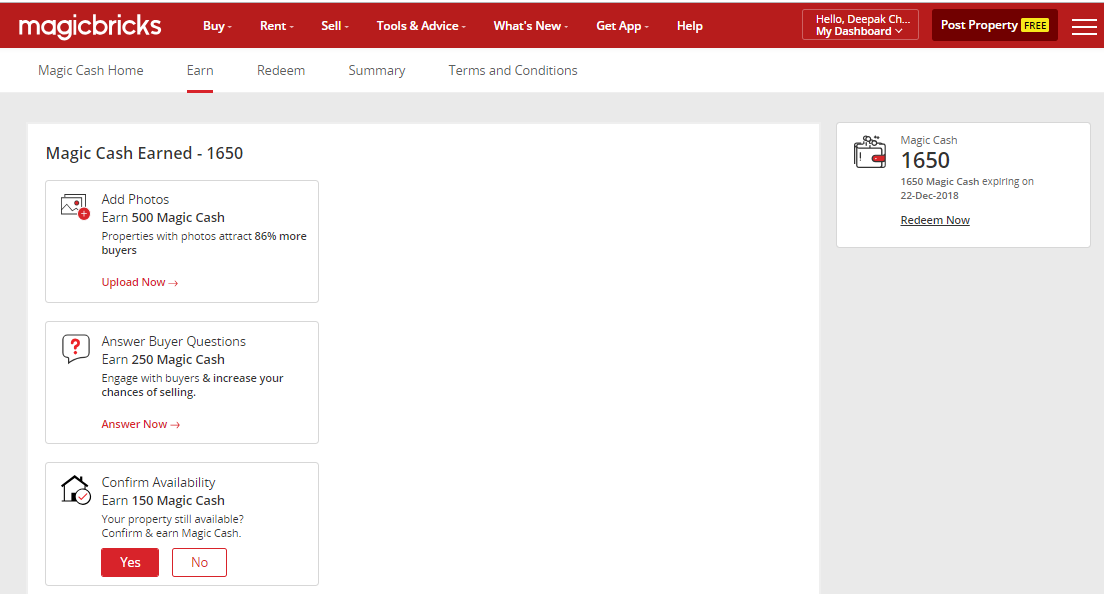Click the Confirm Availability house icon
Image resolution: width=1104 pixels, height=594 pixels.
[75, 490]
